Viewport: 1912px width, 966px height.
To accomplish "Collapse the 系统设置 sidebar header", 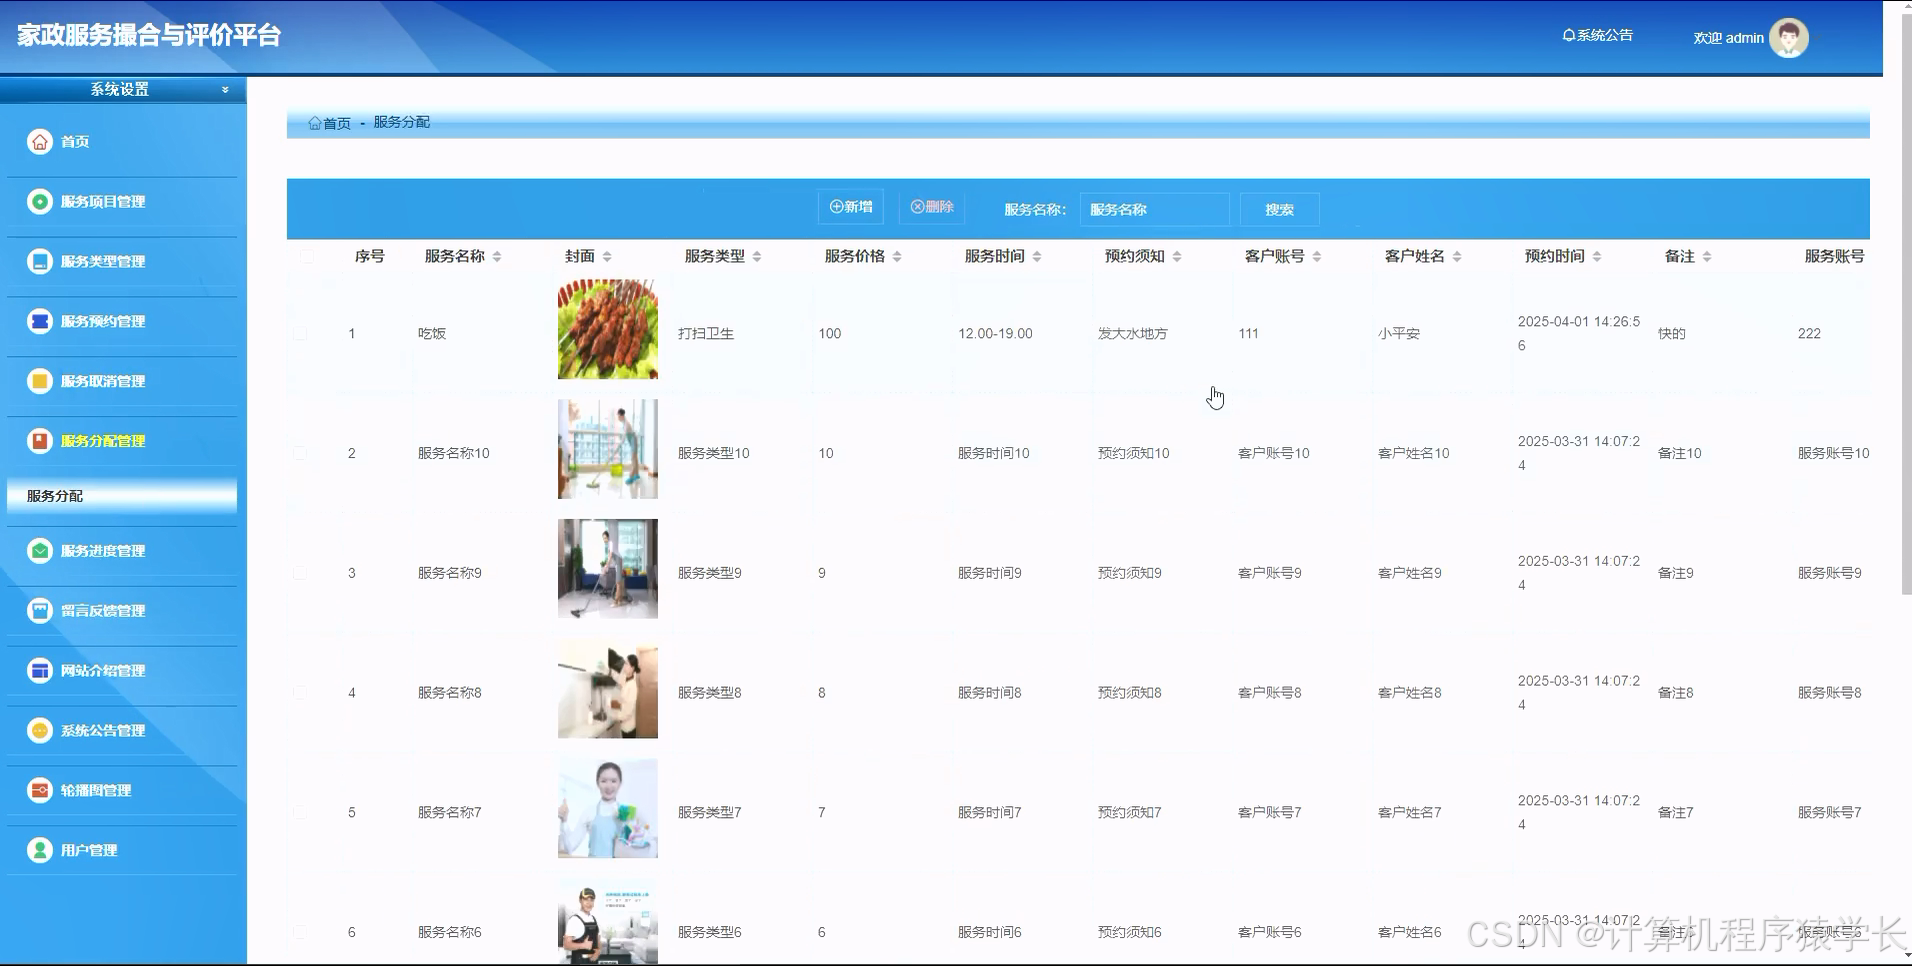I will (123, 89).
